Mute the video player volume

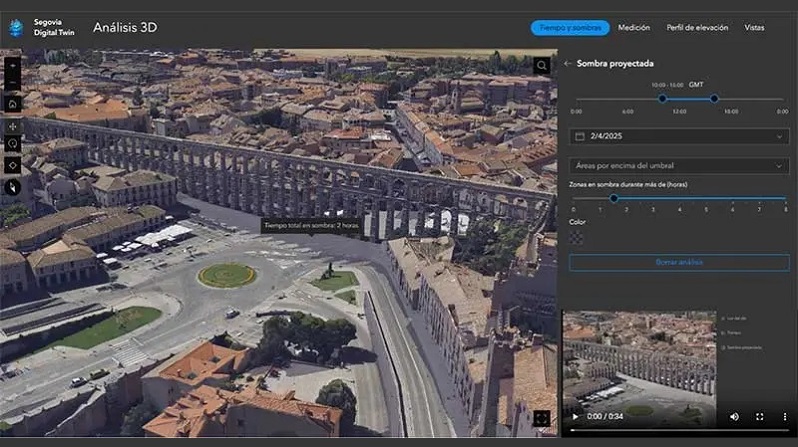pos(734,416)
